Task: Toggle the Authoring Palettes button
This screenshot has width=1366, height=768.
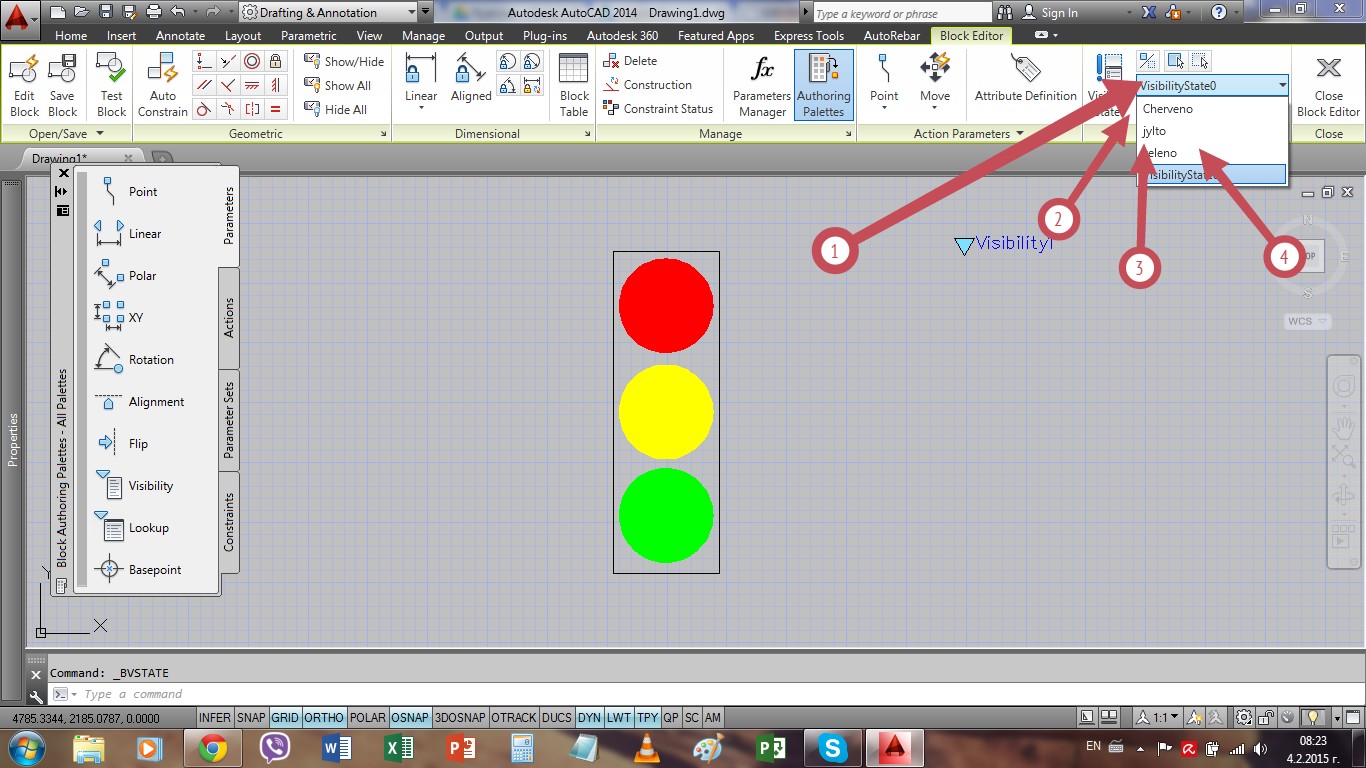Action: [x=824, y=86]
